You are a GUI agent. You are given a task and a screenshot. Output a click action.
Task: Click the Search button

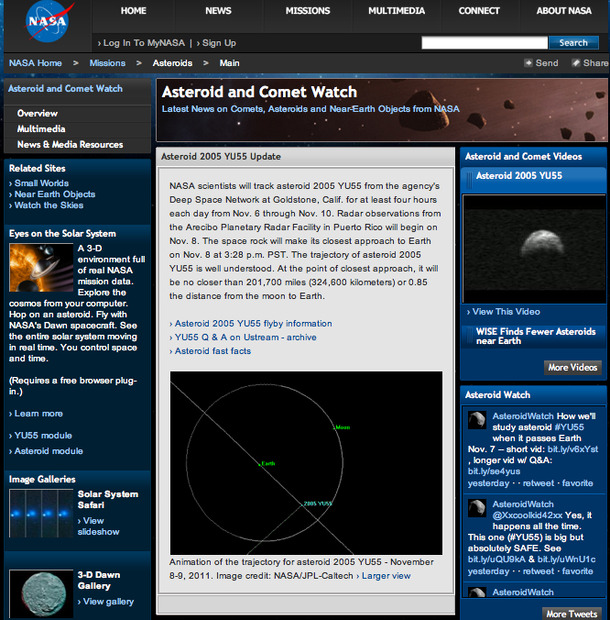pos(573,43)
